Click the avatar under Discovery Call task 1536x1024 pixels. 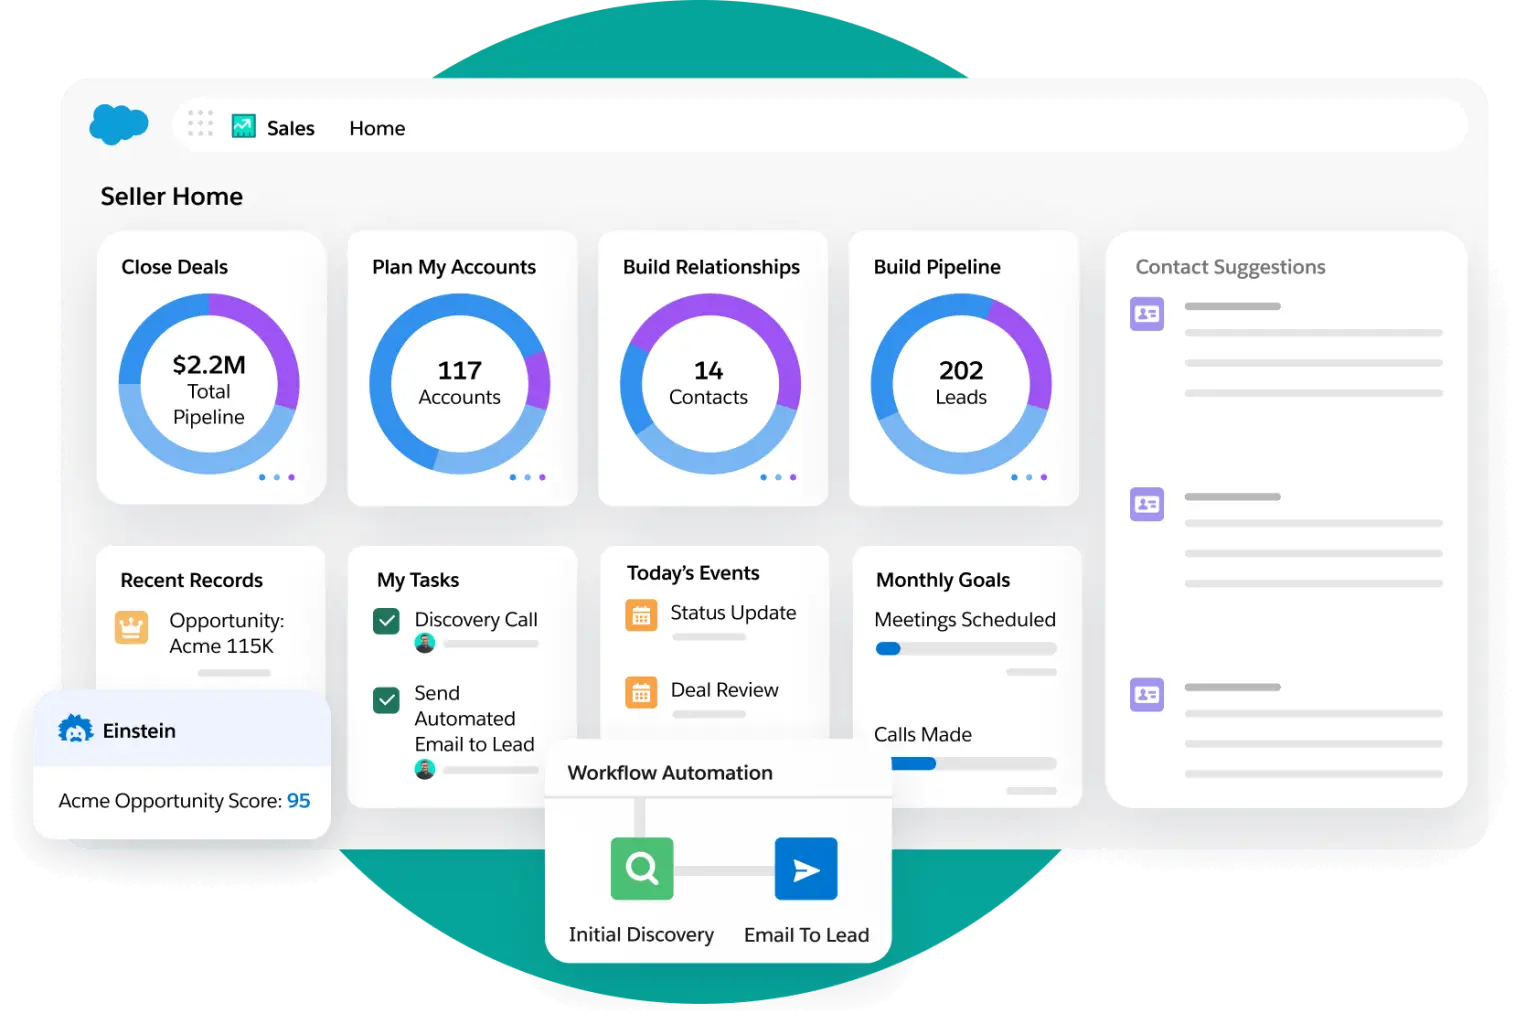click(x=425, y=644)
